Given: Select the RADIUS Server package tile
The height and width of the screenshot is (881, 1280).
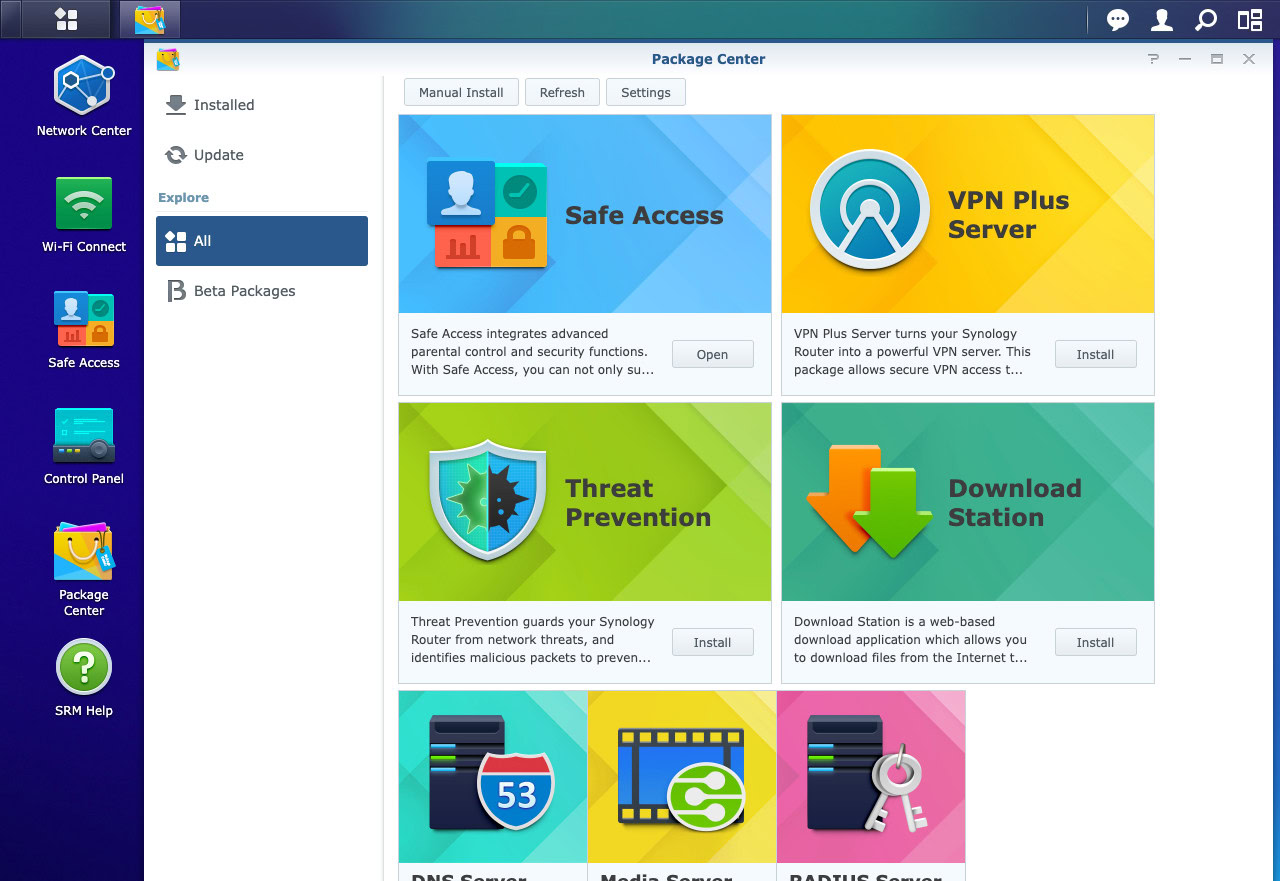Looking at the screenshot, I should tap(871, 785).
